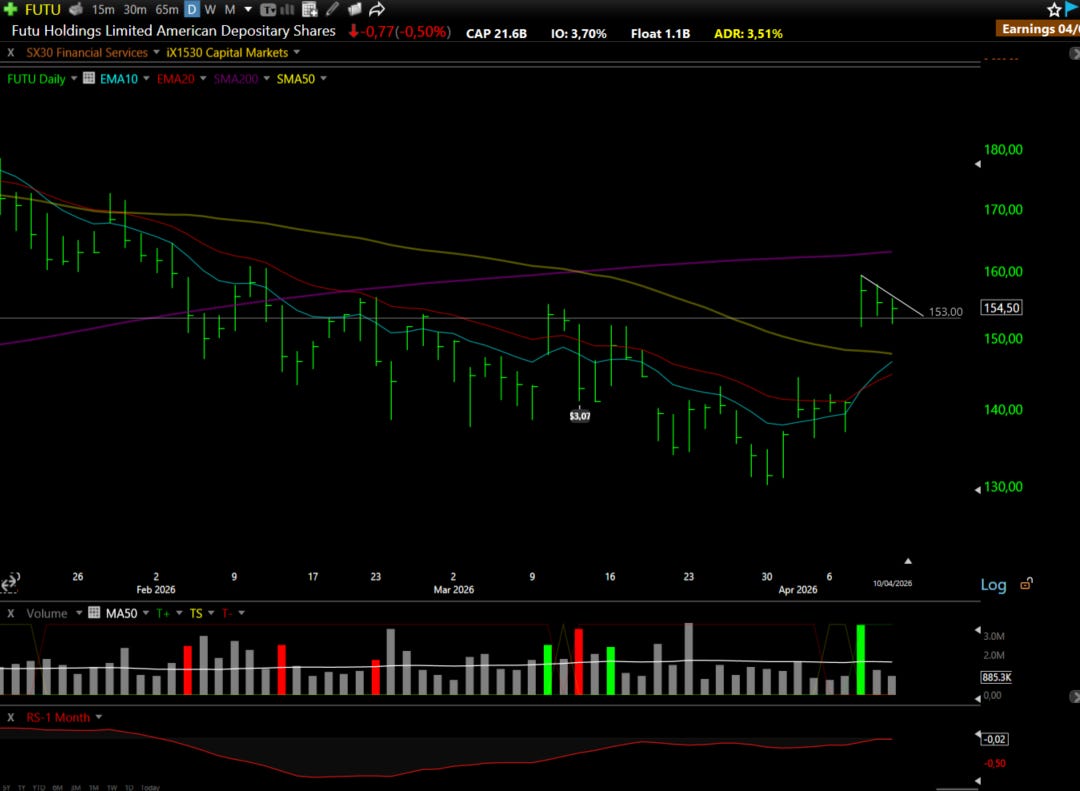Click the SX30 Financial Services link
This screenshot has height=791, width=1080.
coord(87,52)
